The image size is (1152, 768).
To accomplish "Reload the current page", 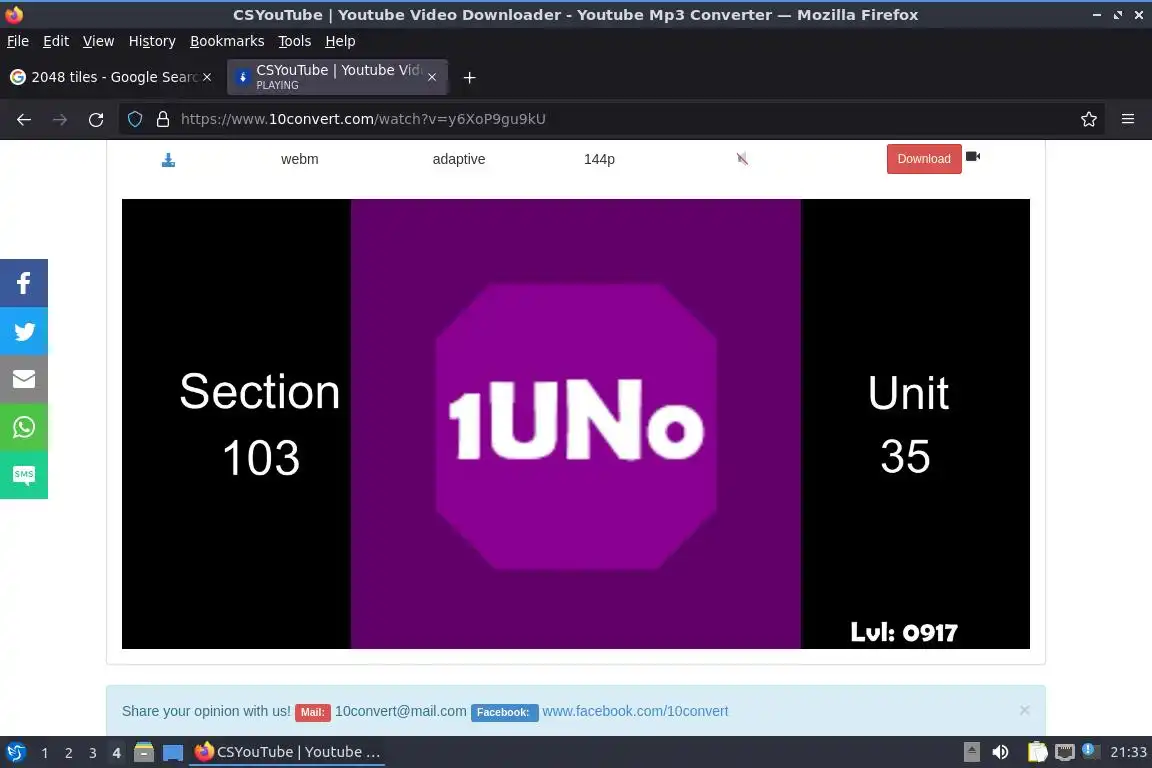I will (96, 119).
